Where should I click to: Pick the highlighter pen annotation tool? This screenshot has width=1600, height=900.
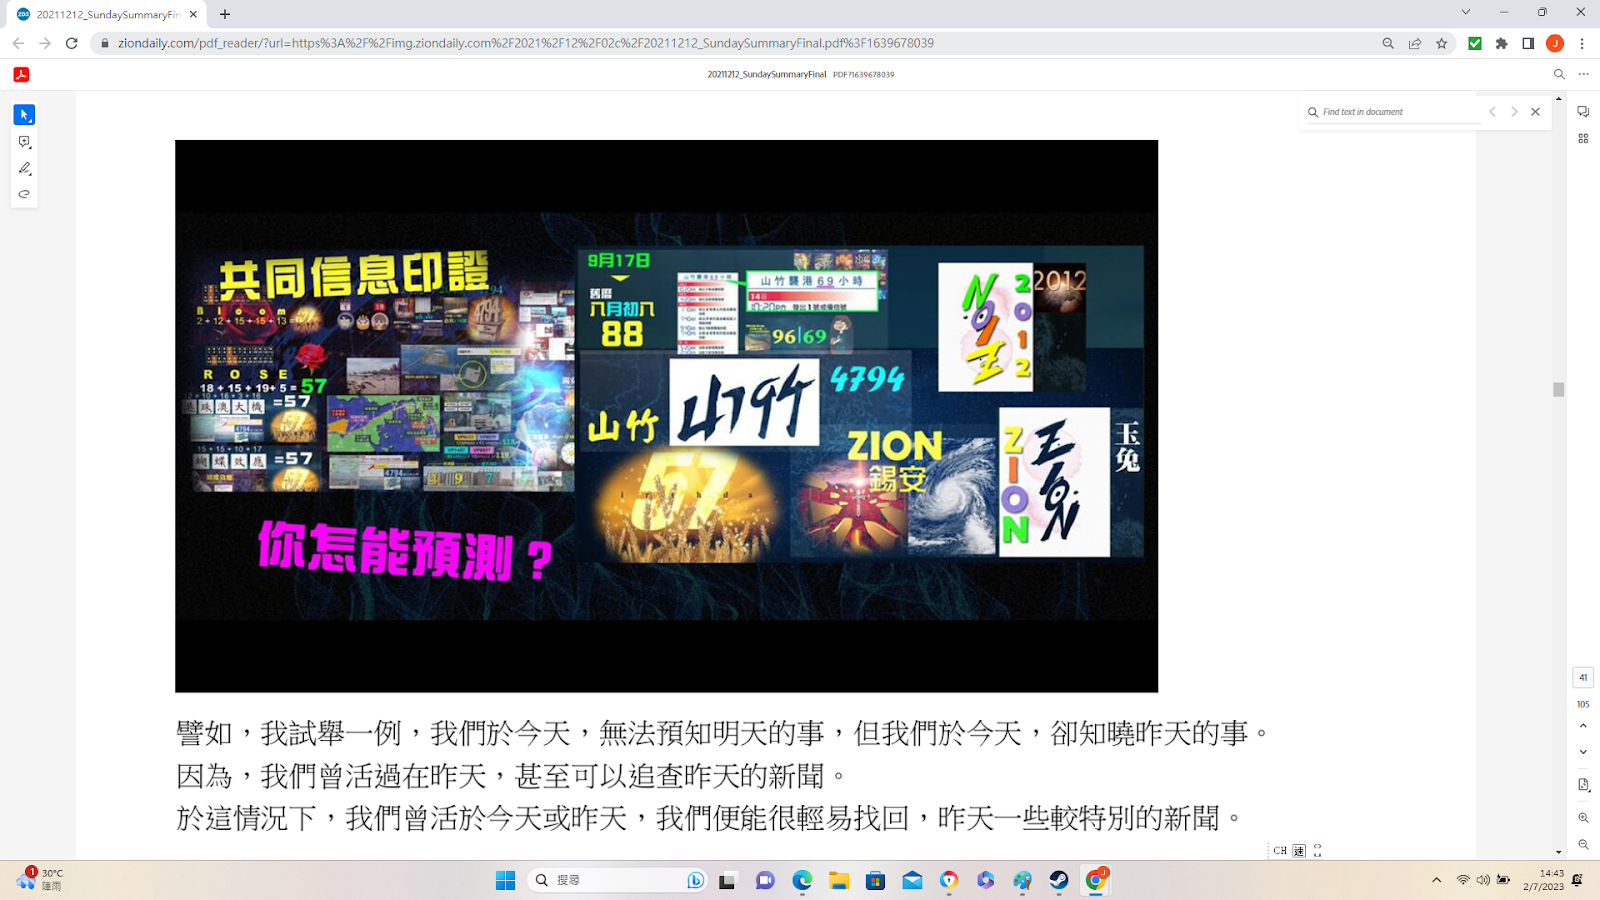click(x=24, y=168)
